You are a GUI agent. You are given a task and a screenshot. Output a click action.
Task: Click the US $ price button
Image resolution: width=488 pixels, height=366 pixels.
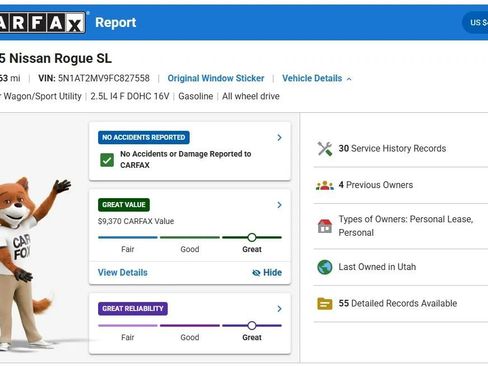[x=475, y=23]
